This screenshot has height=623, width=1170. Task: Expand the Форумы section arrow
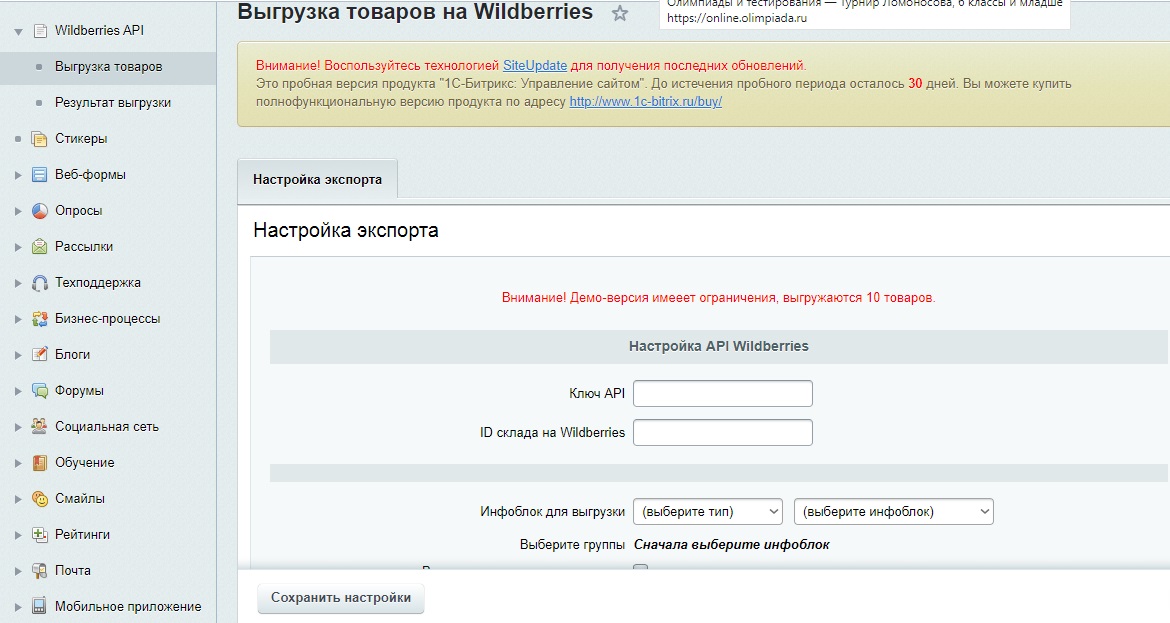[x=18, y=391]
